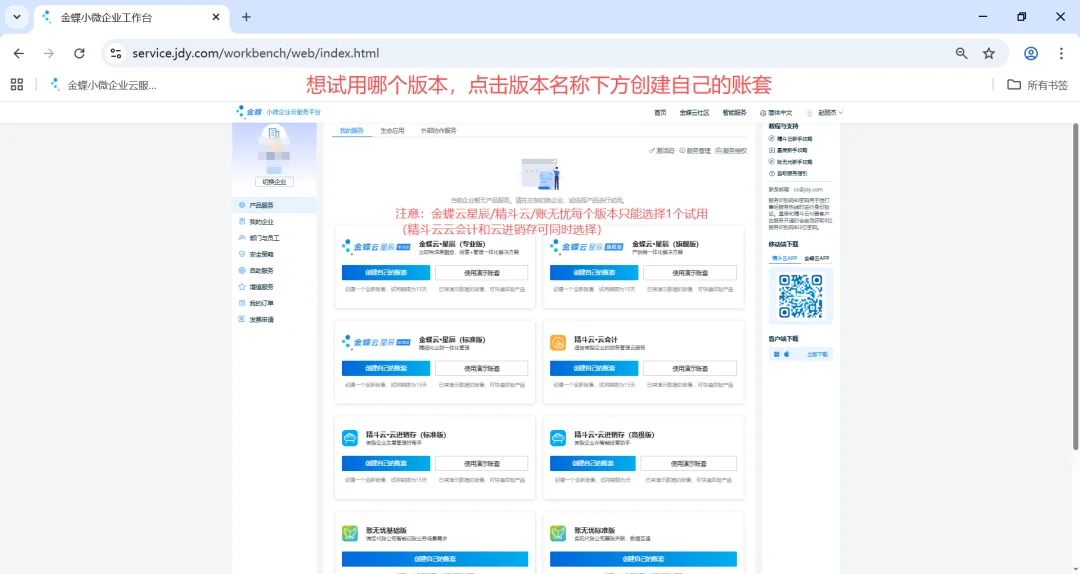This screenshot has width=1080, height=574.
Task: Create own account set for 账无忧基础版
Action: (435, 559)
